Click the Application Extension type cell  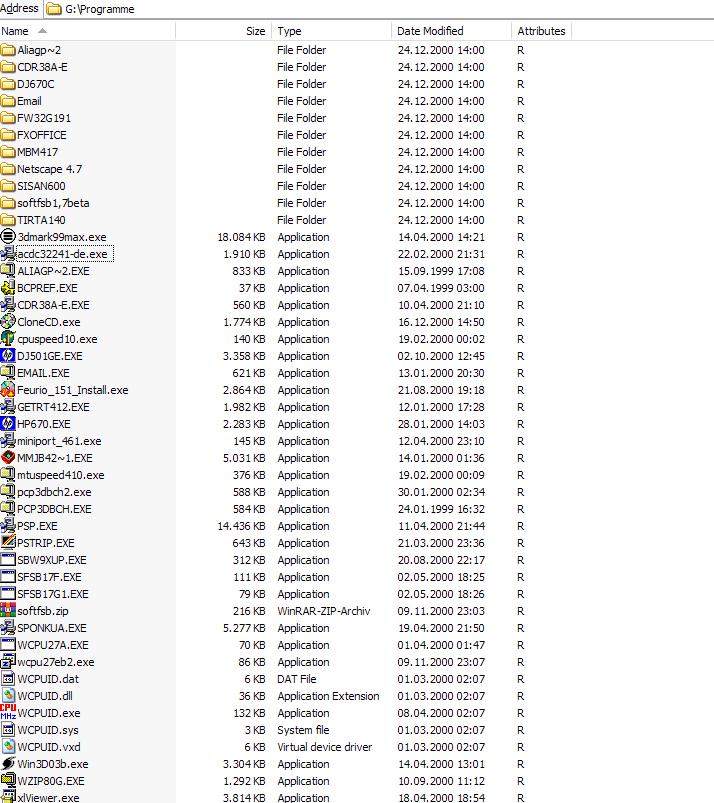click(328, 696)
